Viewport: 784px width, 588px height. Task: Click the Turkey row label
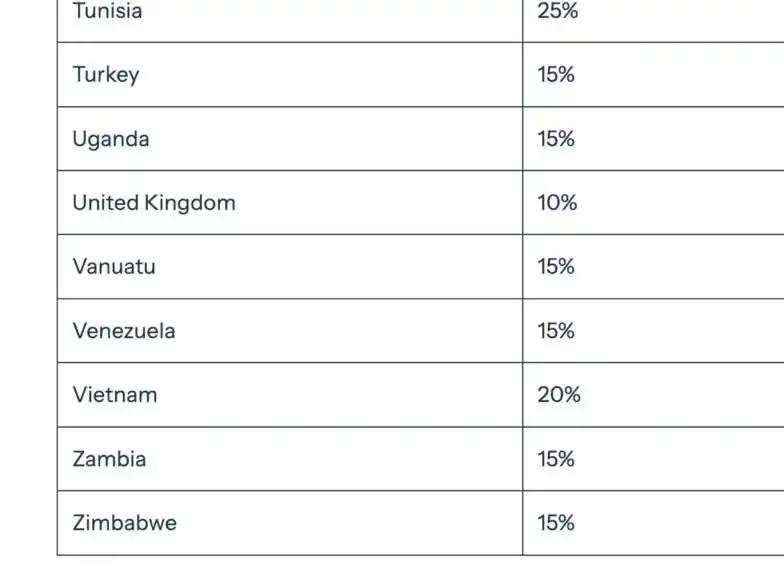pos(105,75)
